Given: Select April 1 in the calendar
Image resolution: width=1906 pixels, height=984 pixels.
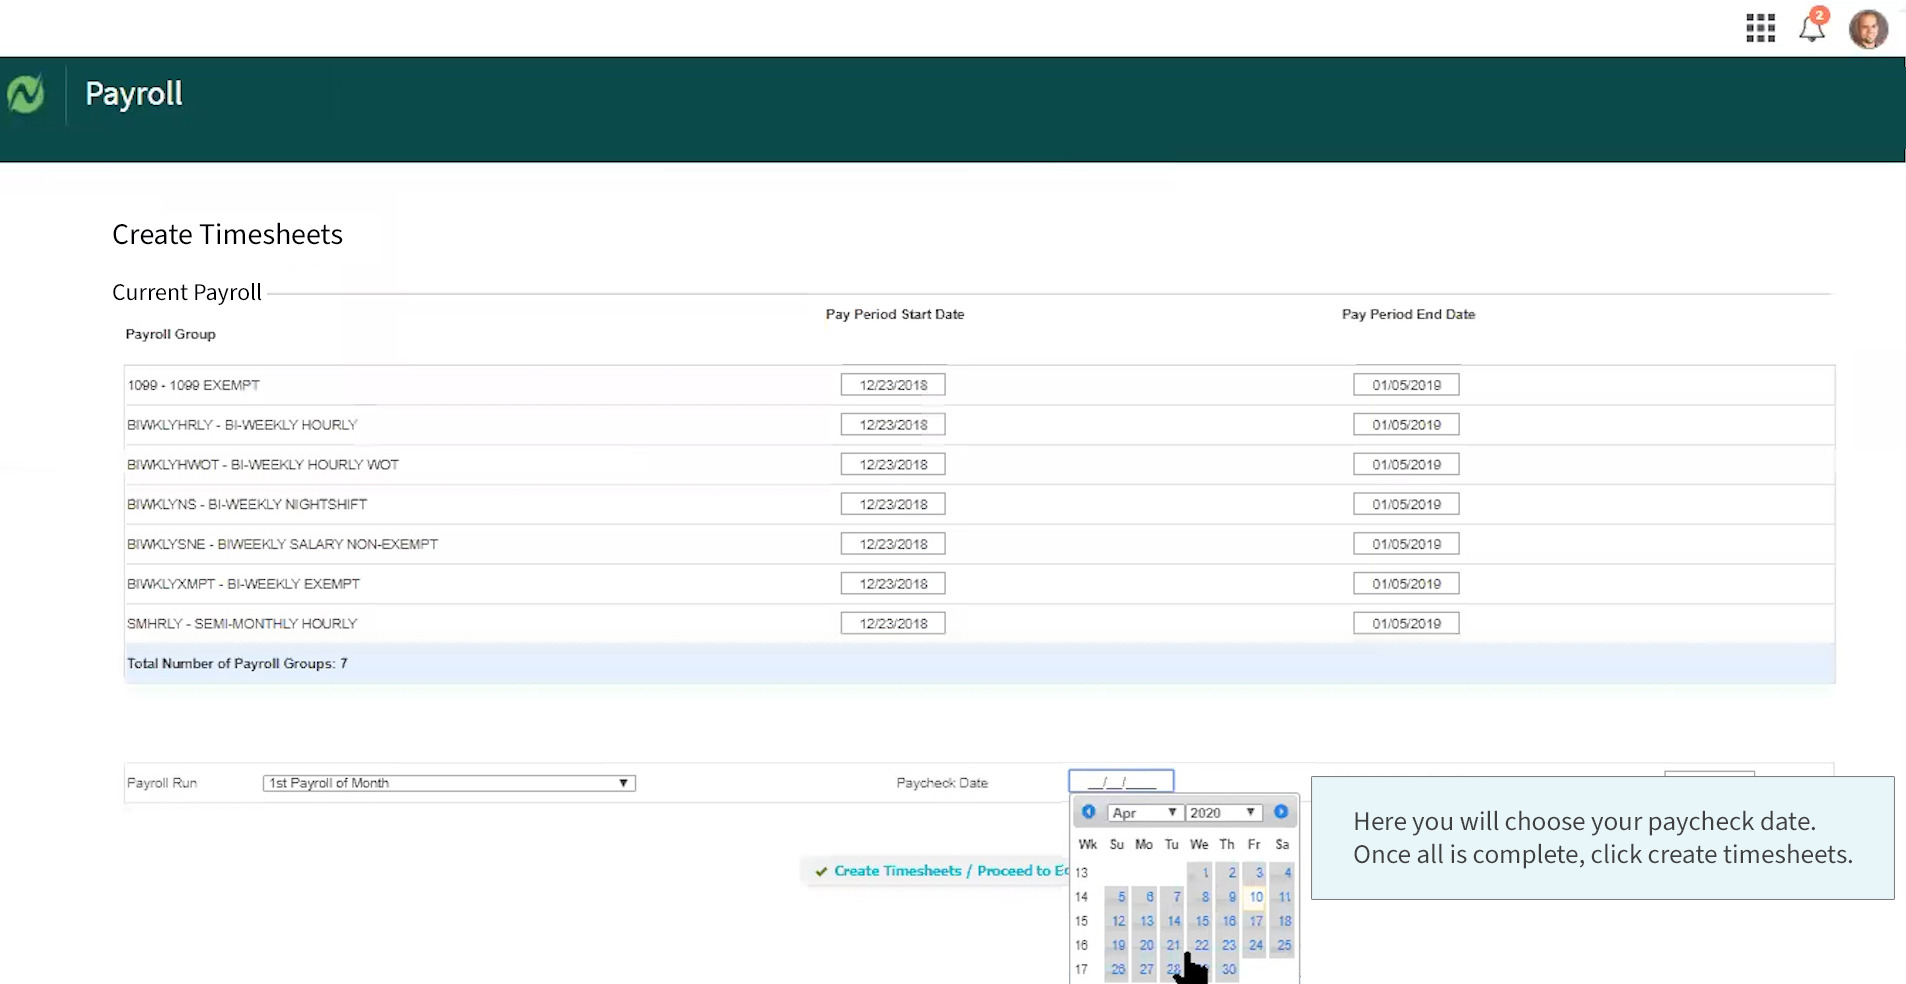Looking at the screenshot, I should [1201, 873].
